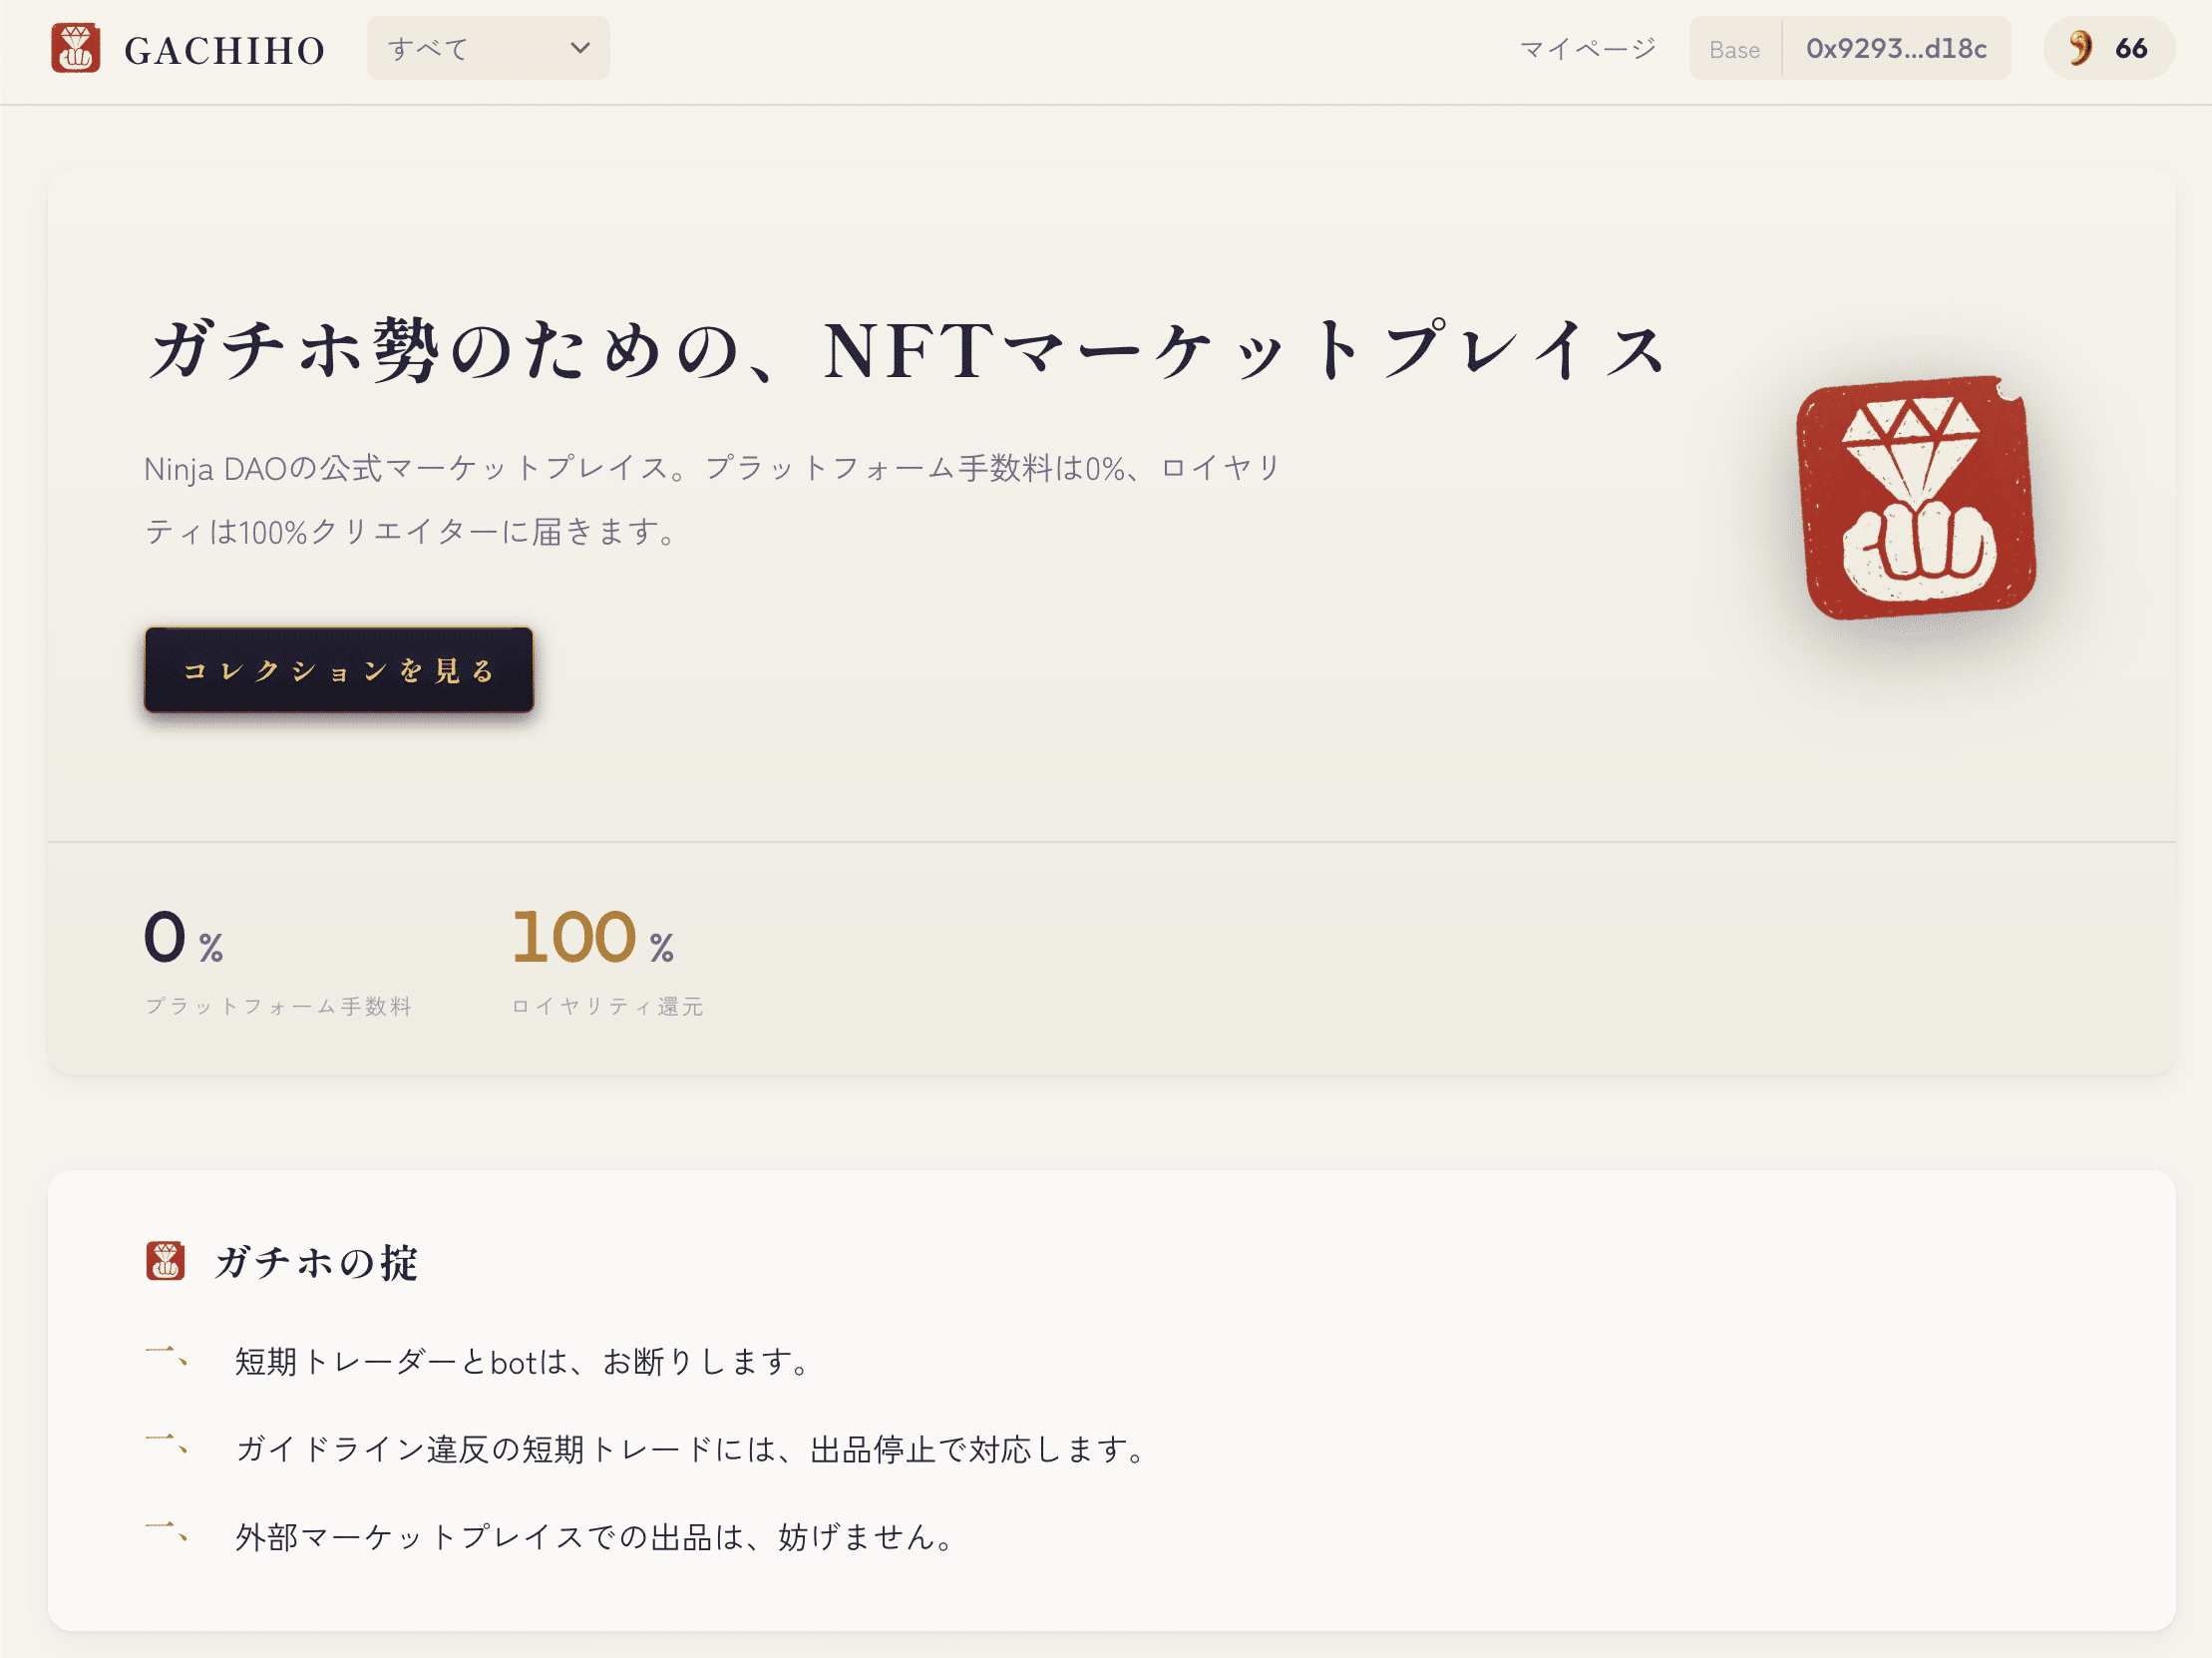The height and width of the screenshot is (1658, 2212).
Task: Click the 0 % fee statistic
Action: tap(184, 938)
